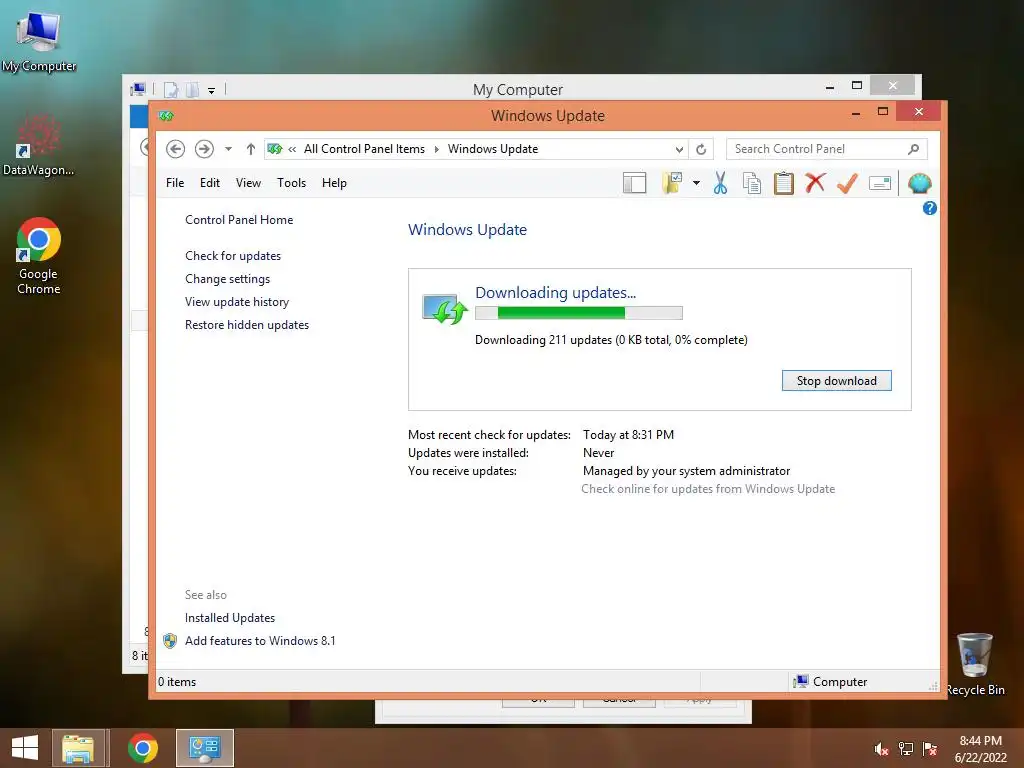
Task: Click the green download progress bar
Action: pos(579,313)
